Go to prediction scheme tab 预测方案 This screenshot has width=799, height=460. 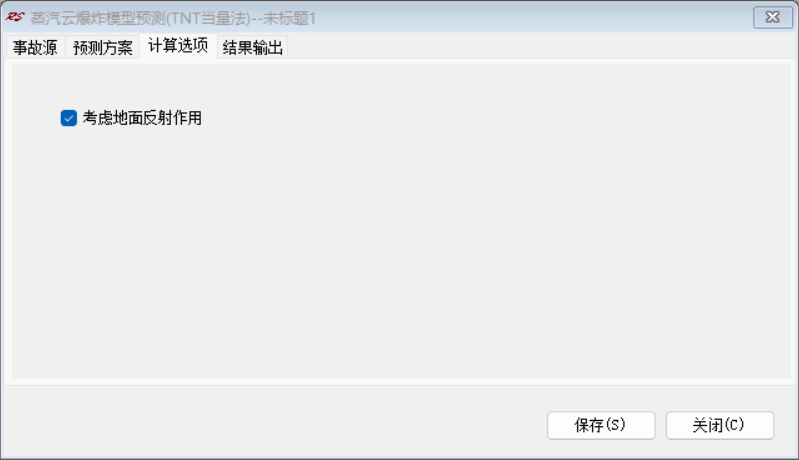102,47
